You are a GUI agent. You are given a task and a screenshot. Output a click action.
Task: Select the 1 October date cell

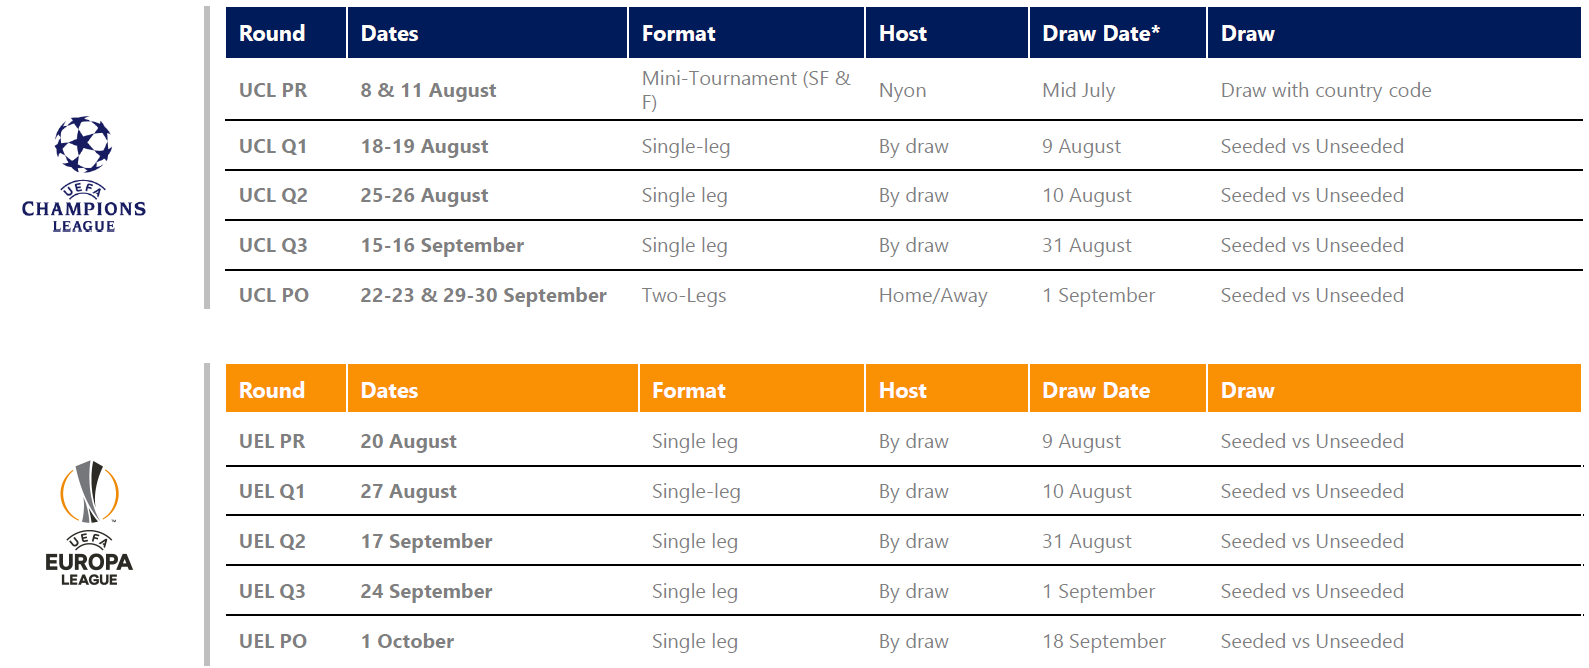pyautogui.click(x=407, y=641)
